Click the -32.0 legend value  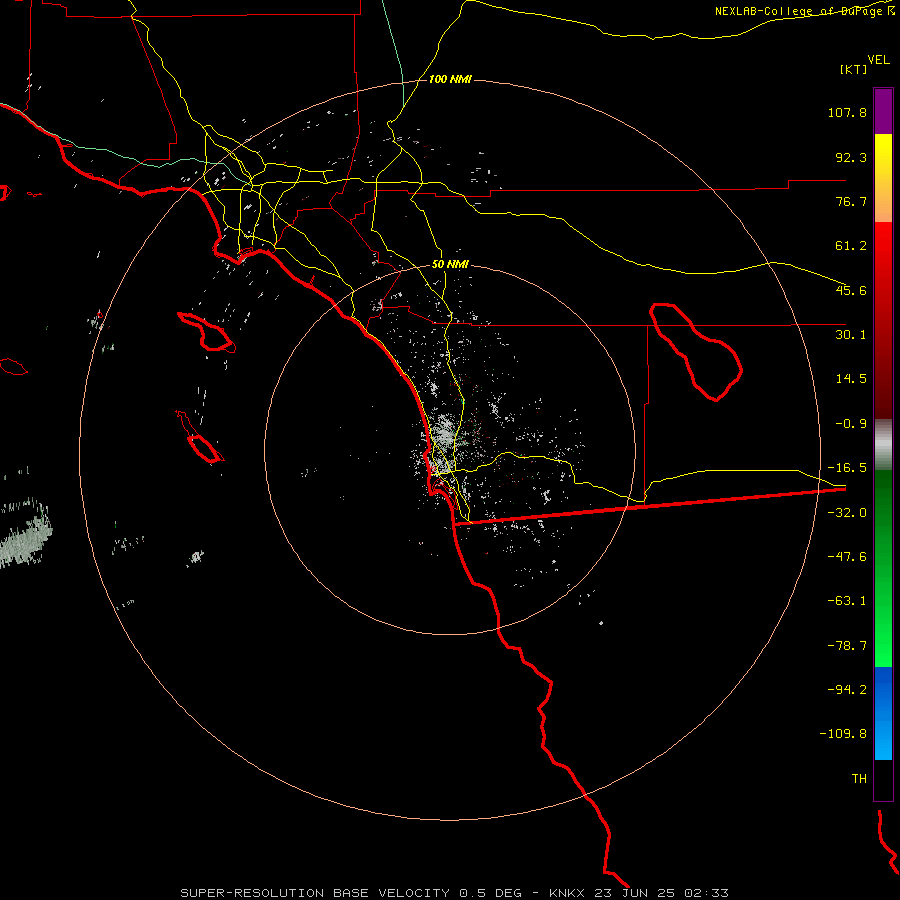click(x=847, y=513)
